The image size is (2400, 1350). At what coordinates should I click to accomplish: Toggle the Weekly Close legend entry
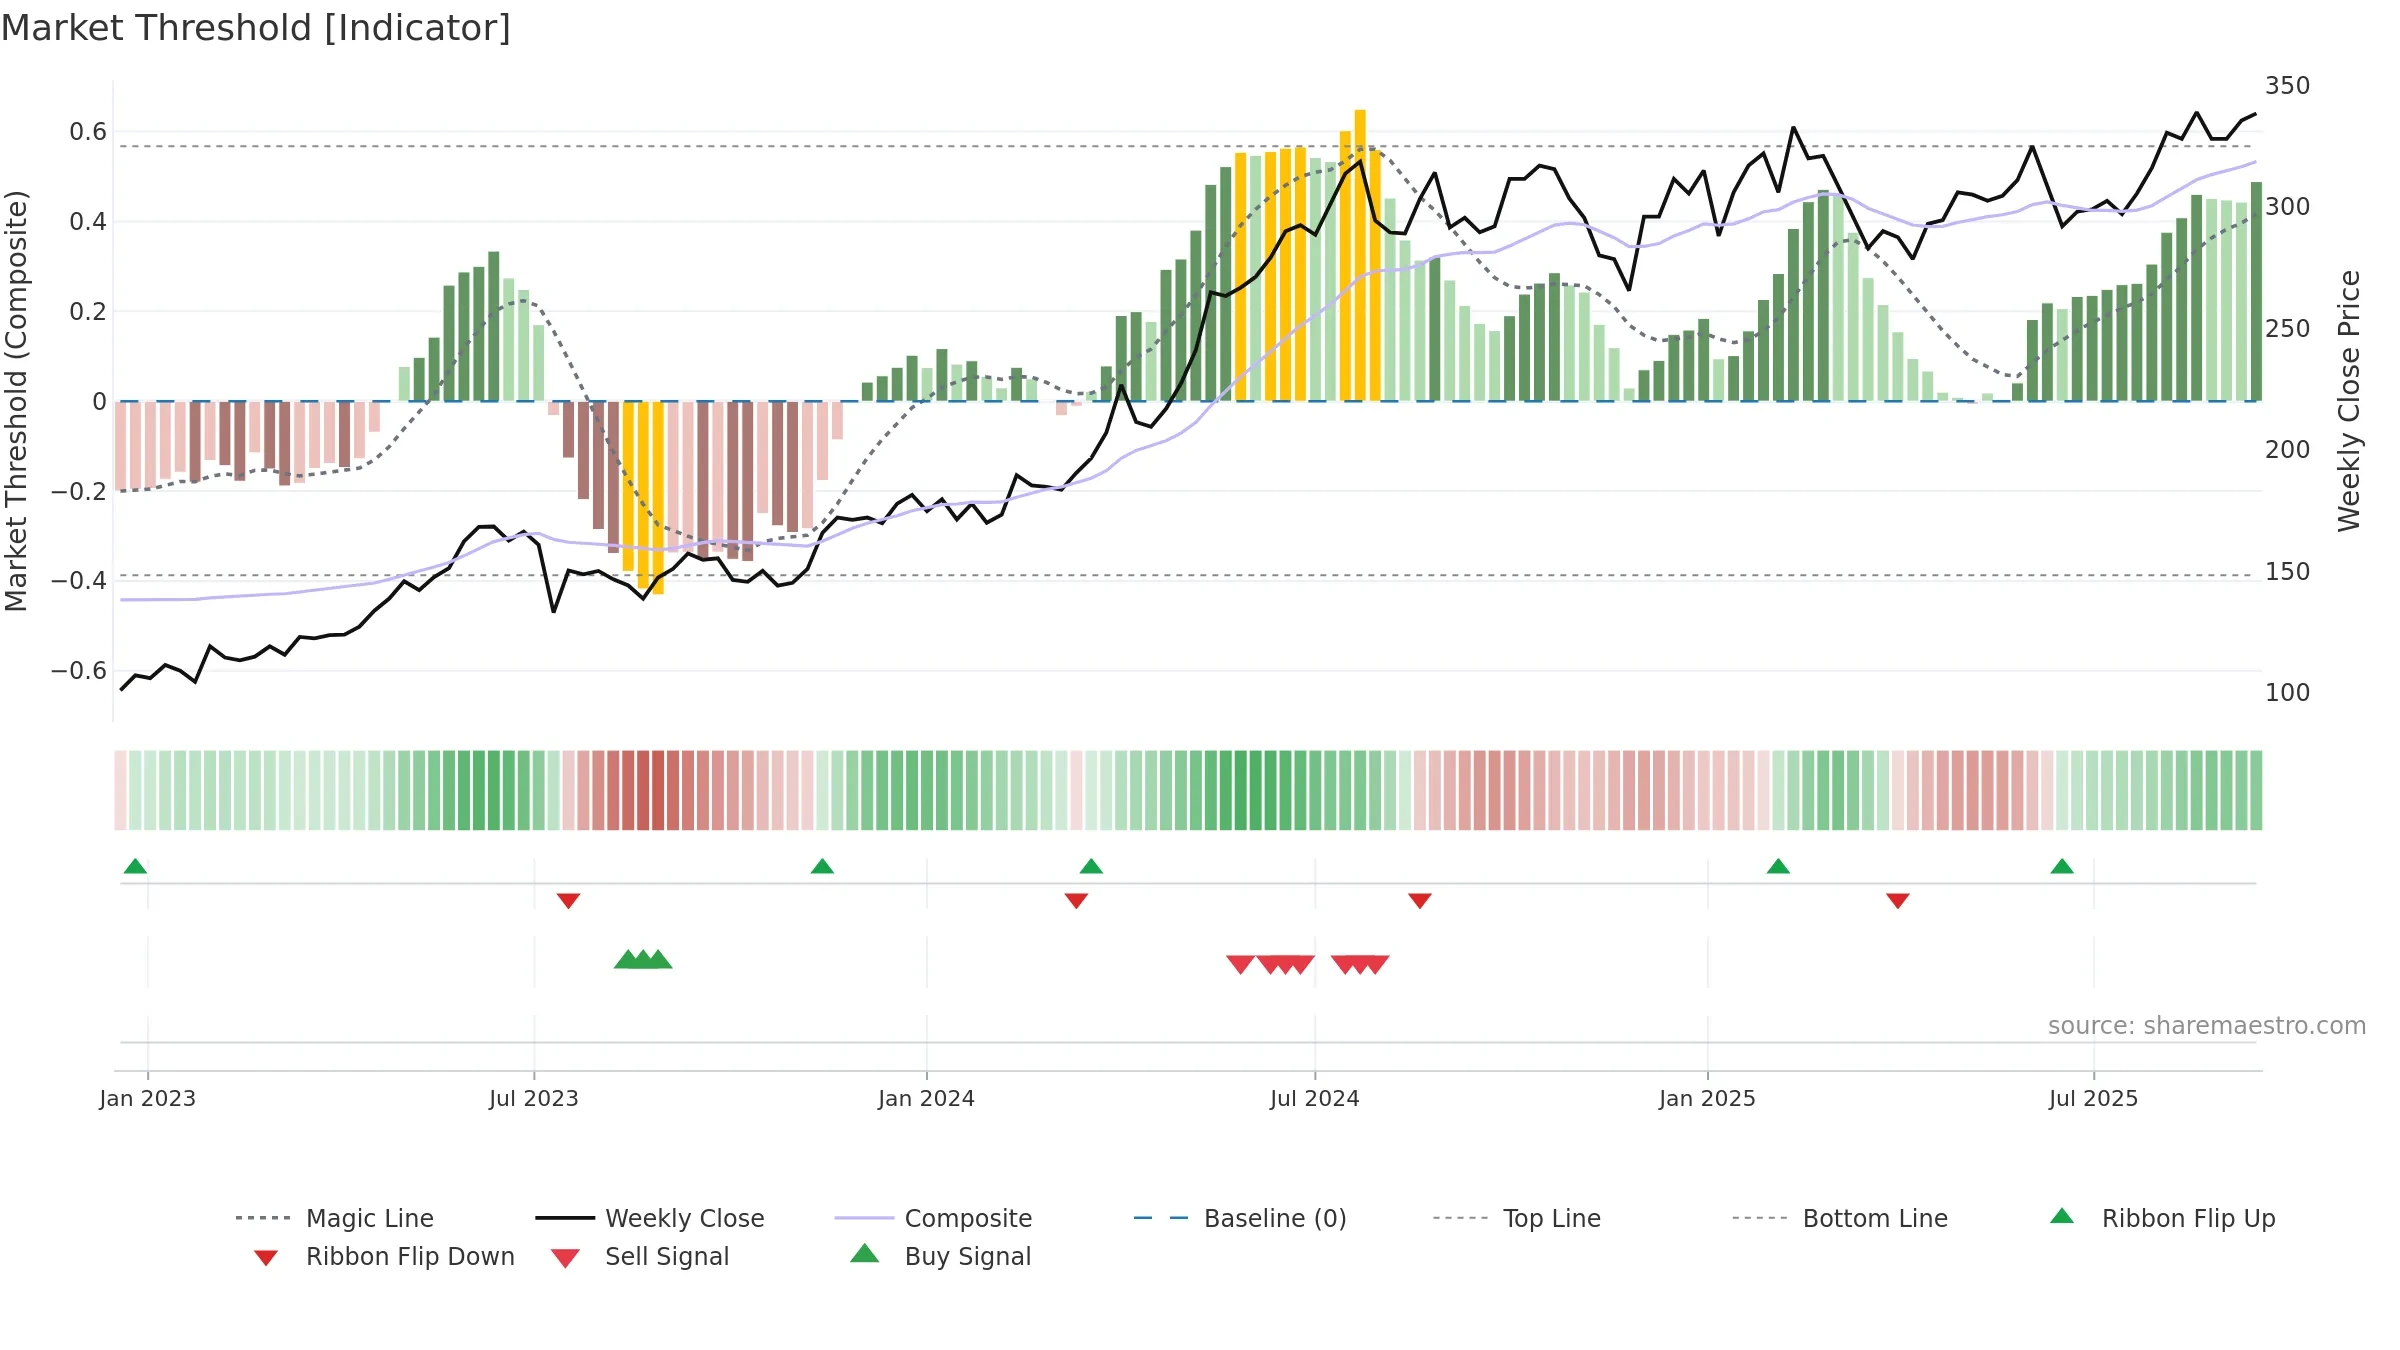pyautogui.click(x=650, y=1218)
